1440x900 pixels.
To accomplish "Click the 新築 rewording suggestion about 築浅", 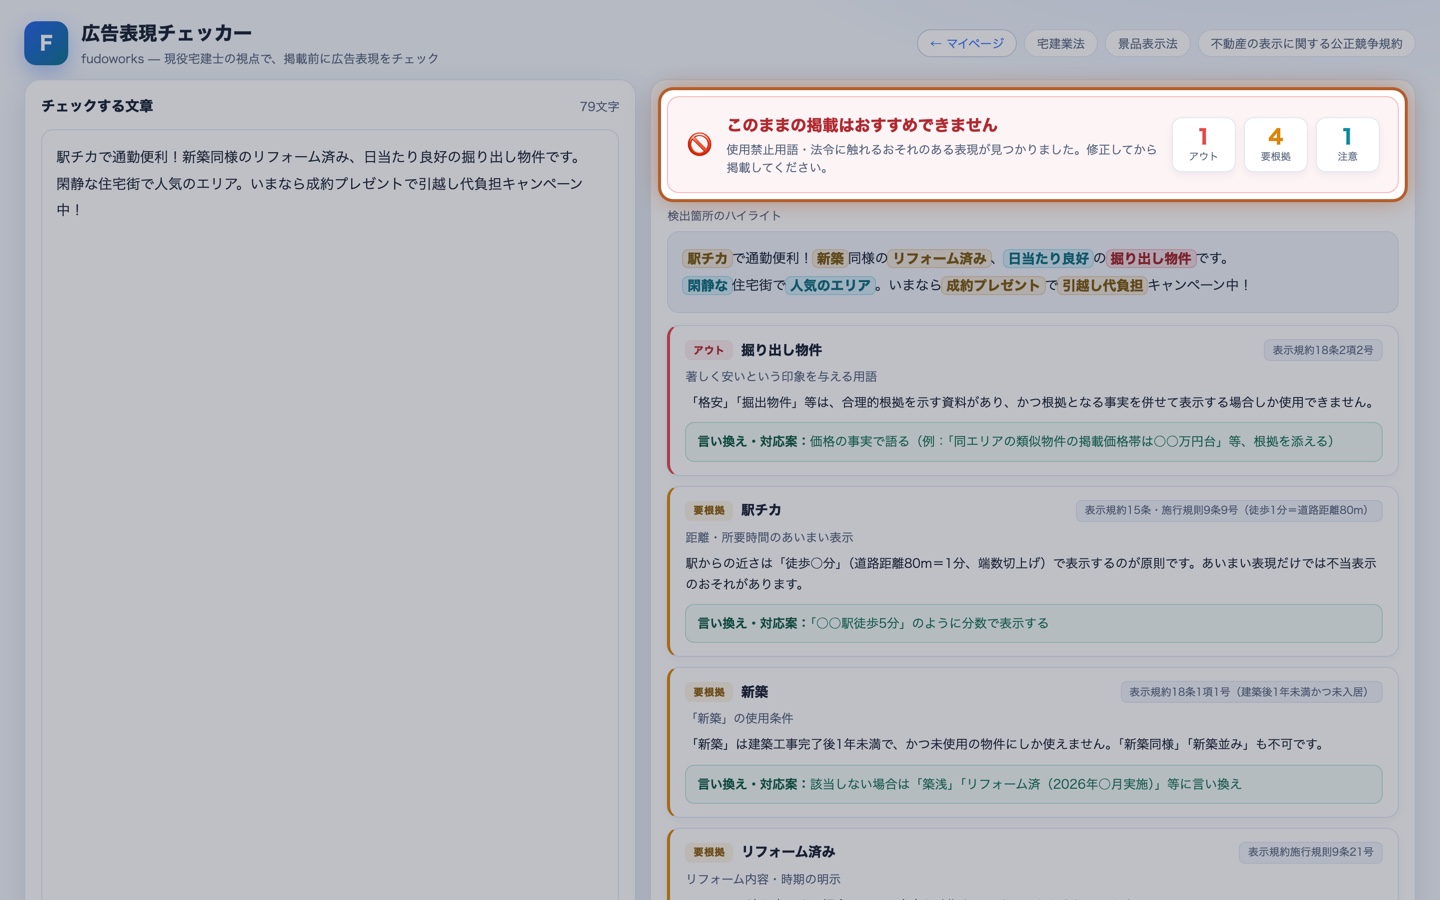I will click(x=1033, y=784).
